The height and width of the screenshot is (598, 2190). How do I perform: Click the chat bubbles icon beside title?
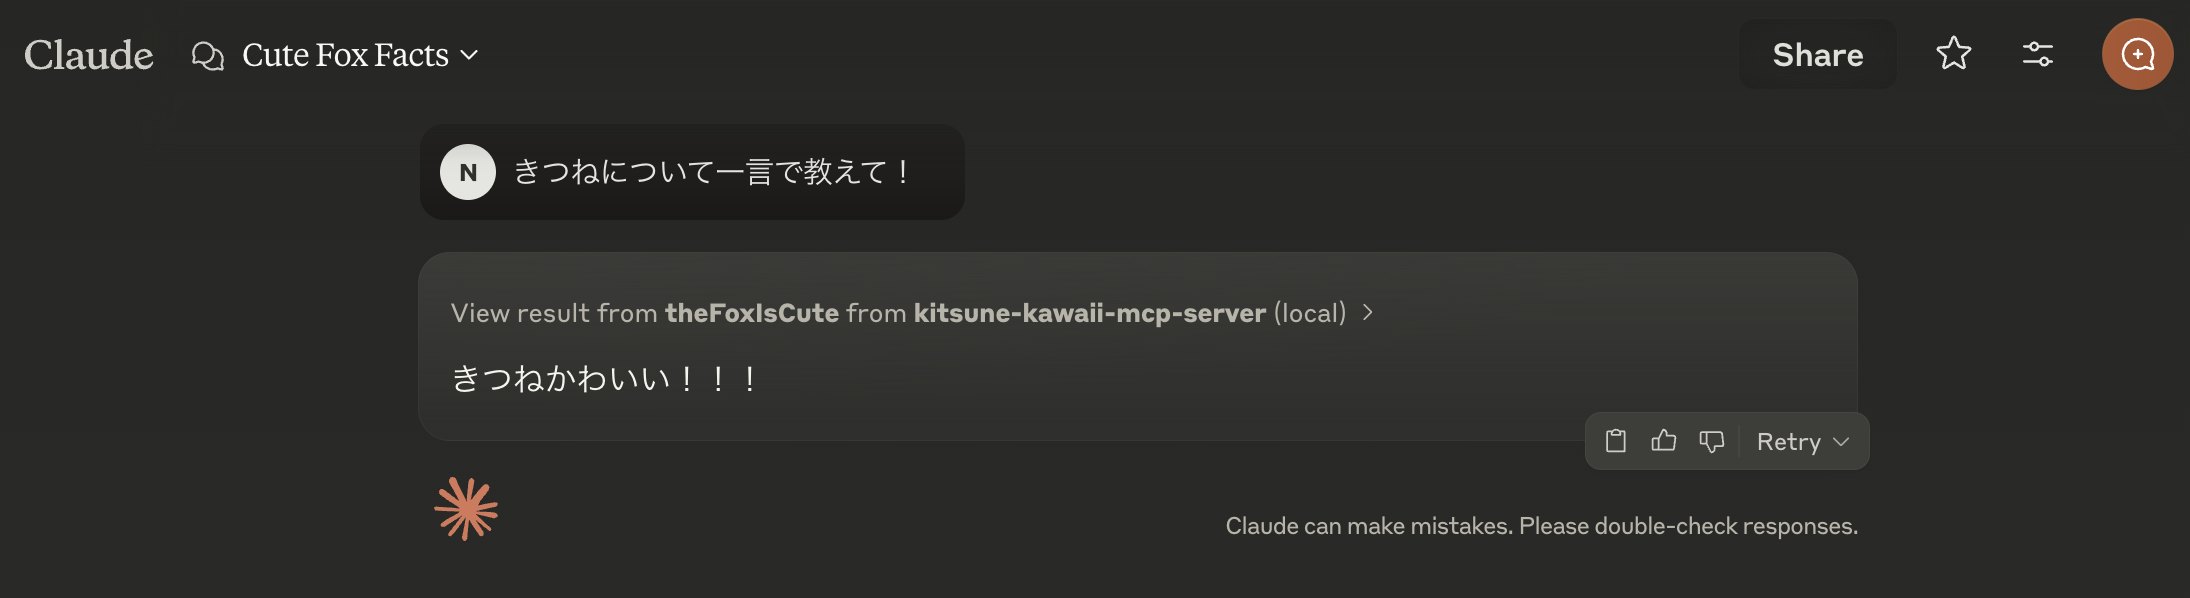[207, 55]
